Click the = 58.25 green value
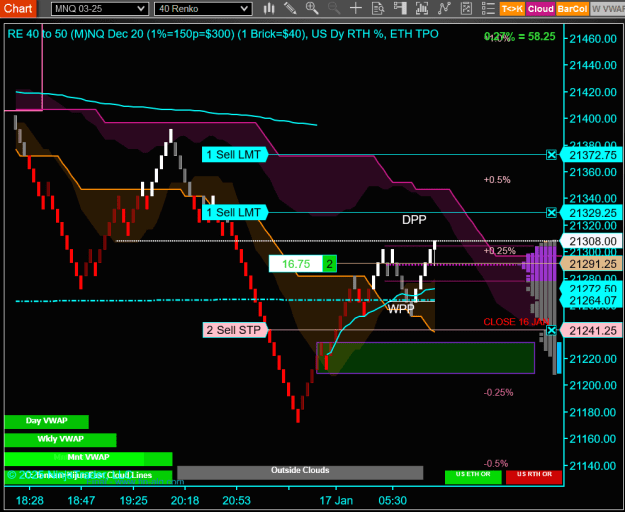 point(537,37)
